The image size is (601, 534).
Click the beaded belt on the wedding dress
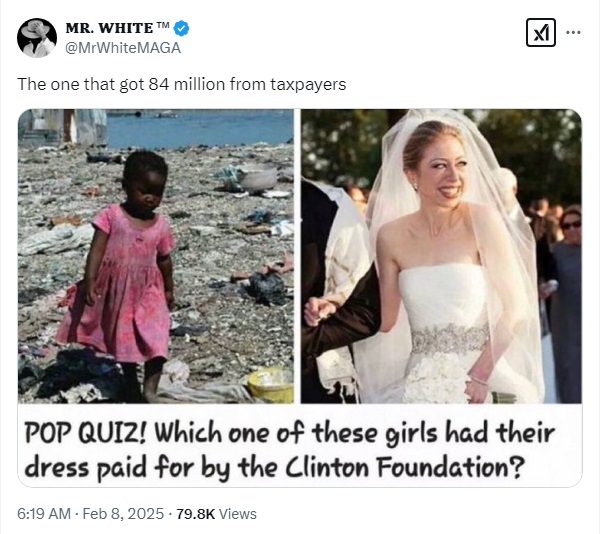tap(450, 338)
